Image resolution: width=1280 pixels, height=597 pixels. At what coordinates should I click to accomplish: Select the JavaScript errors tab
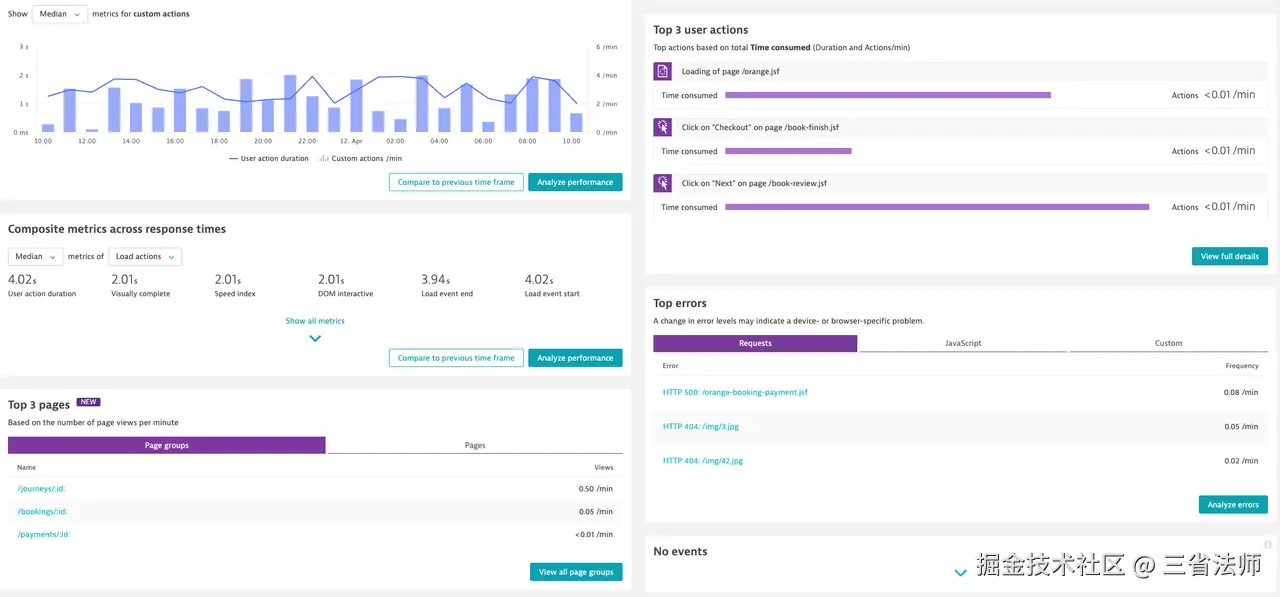[x=963, y=343]
